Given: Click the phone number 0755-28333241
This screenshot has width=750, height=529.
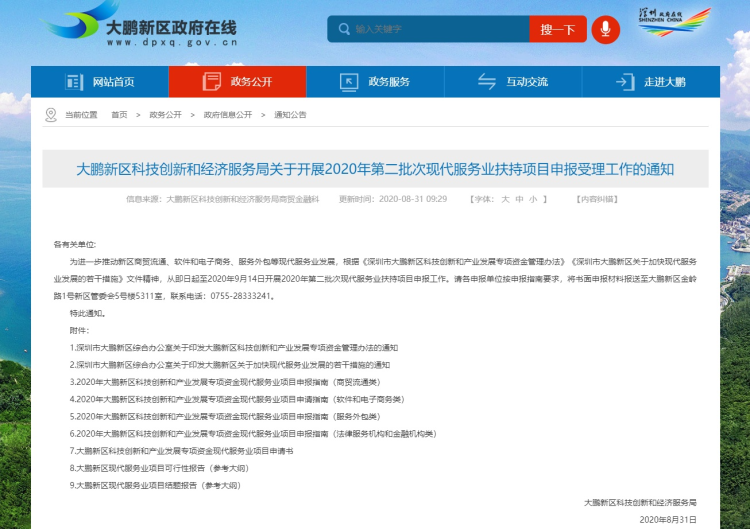Looking at the screenshot, I should (241, 296).
